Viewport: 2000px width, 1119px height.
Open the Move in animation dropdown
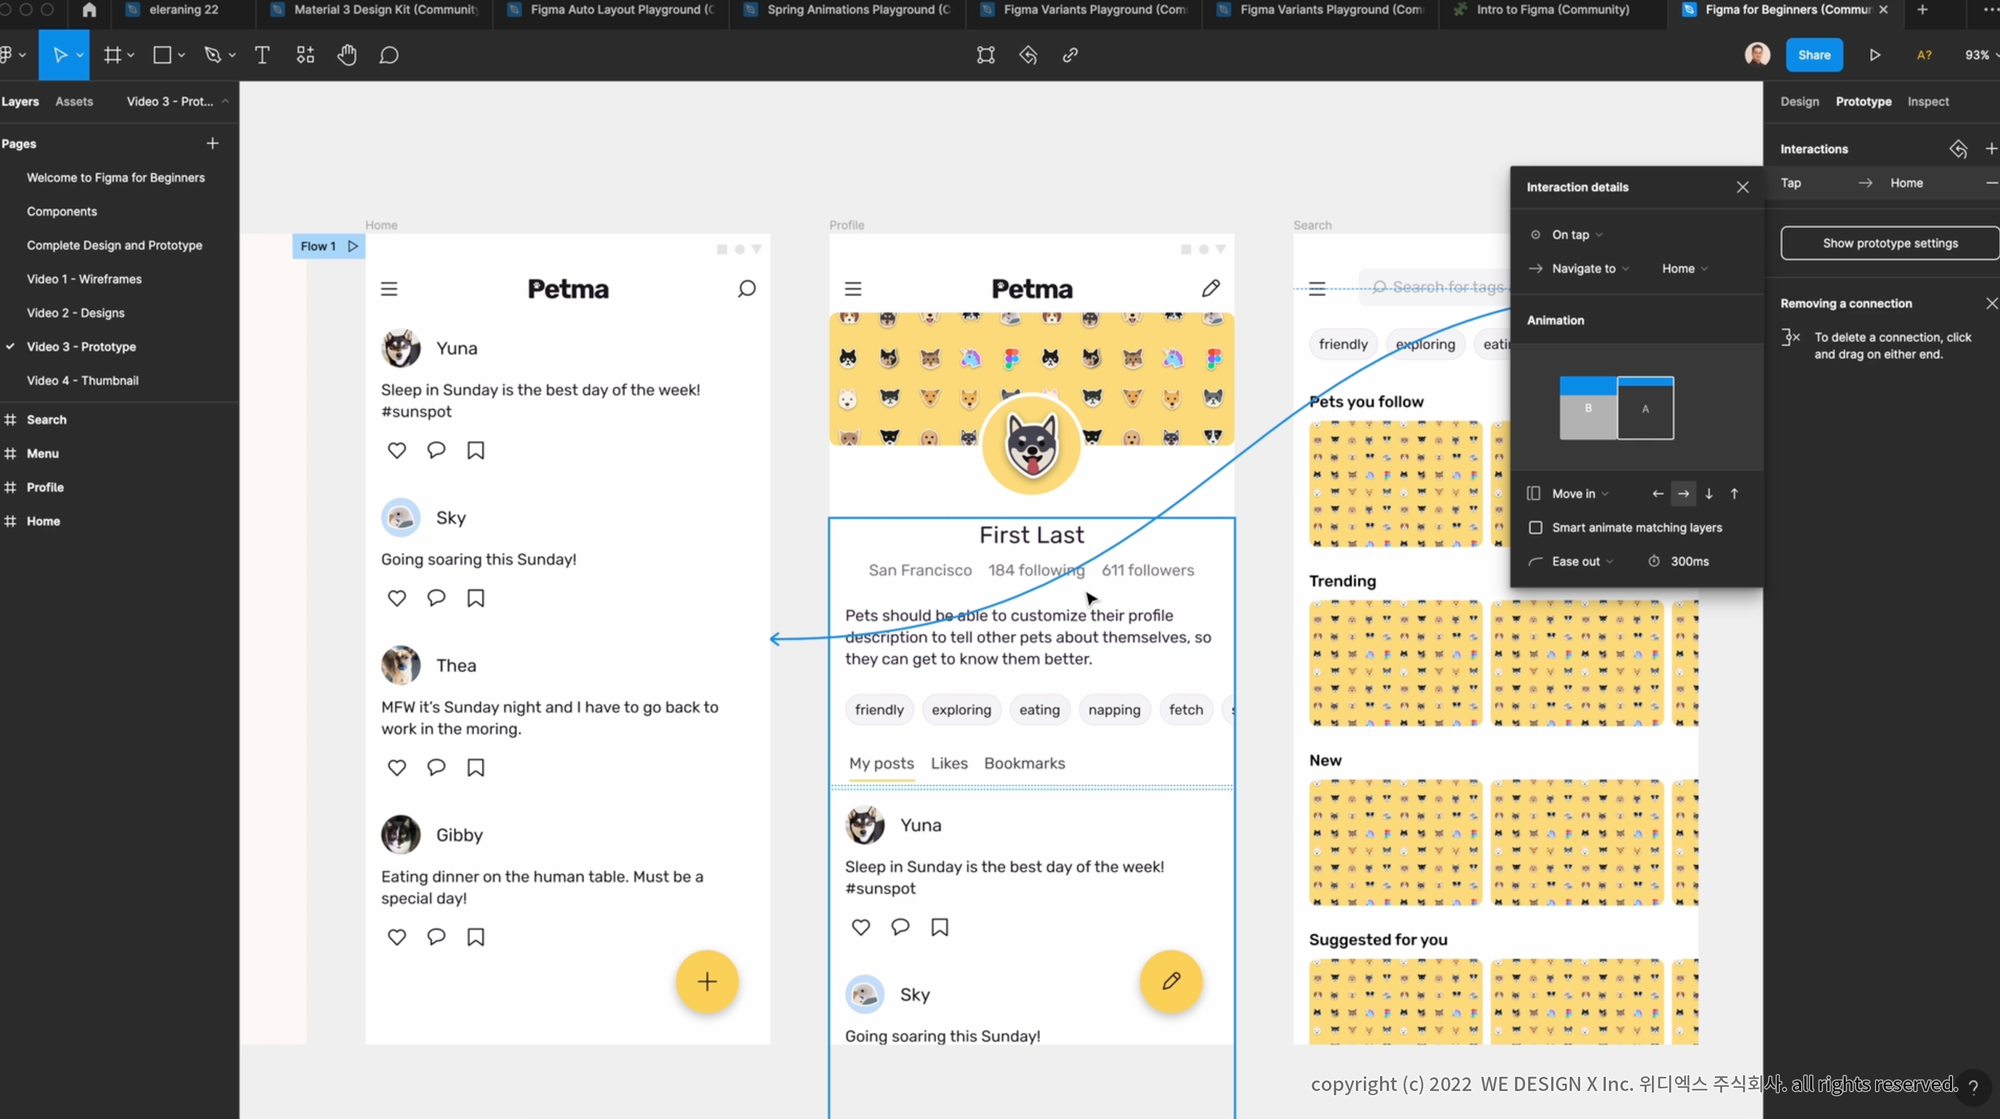1579,493
